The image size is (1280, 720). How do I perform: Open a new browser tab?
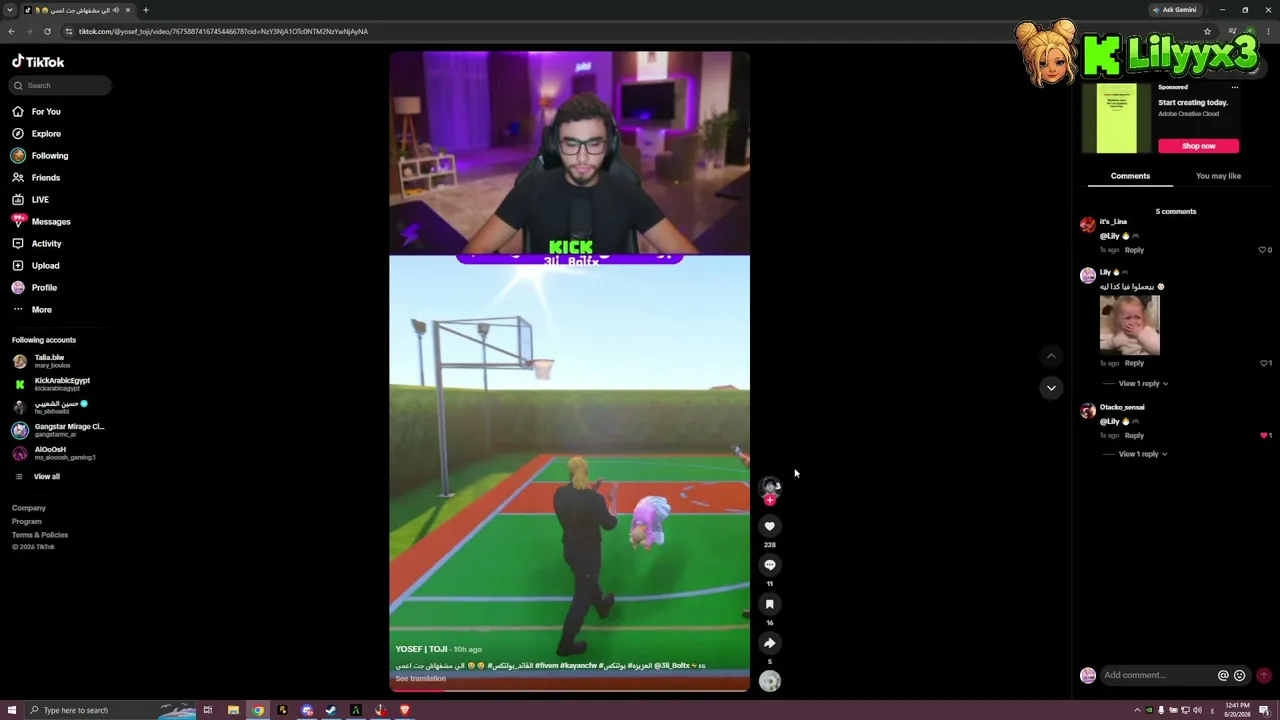pyautogui.click(x=145, y=10)
